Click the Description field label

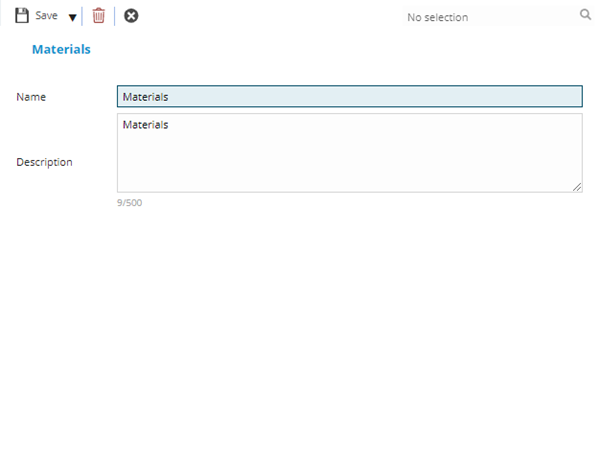44,162
